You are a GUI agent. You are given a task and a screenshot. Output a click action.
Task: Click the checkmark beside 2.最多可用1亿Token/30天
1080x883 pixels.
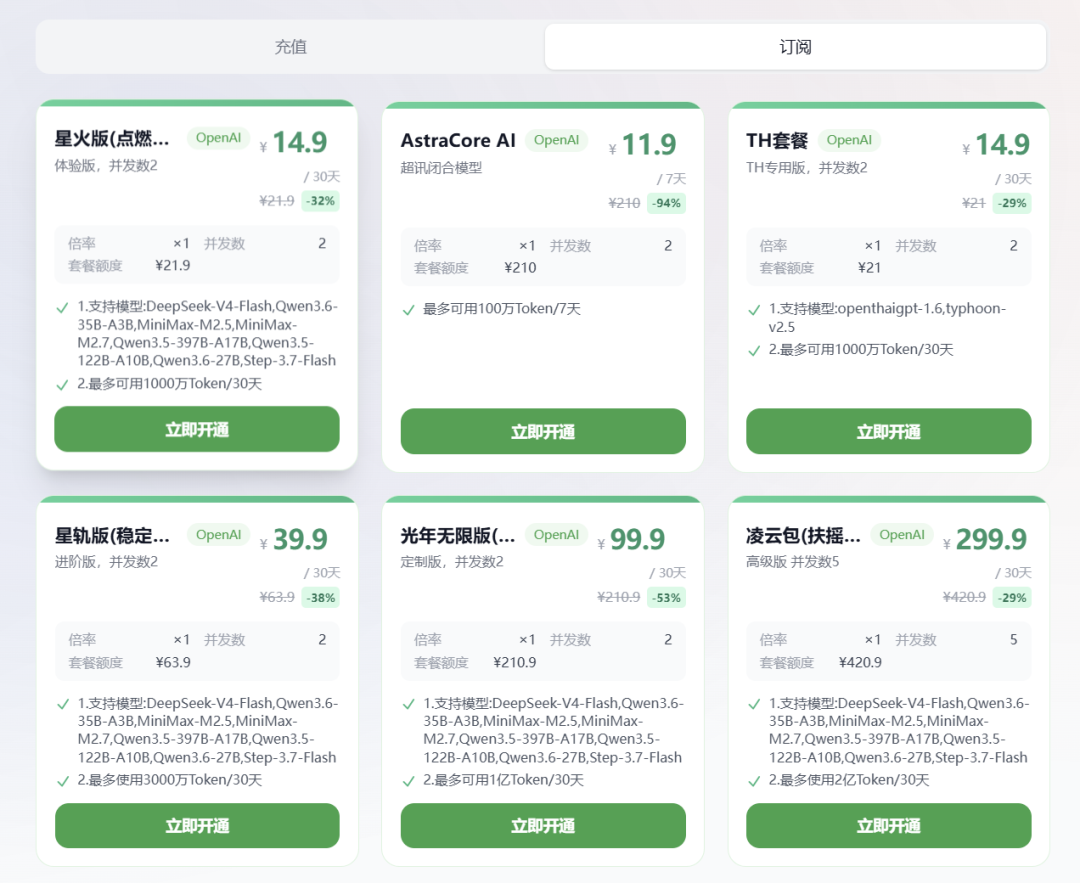(x=408, y=781)
